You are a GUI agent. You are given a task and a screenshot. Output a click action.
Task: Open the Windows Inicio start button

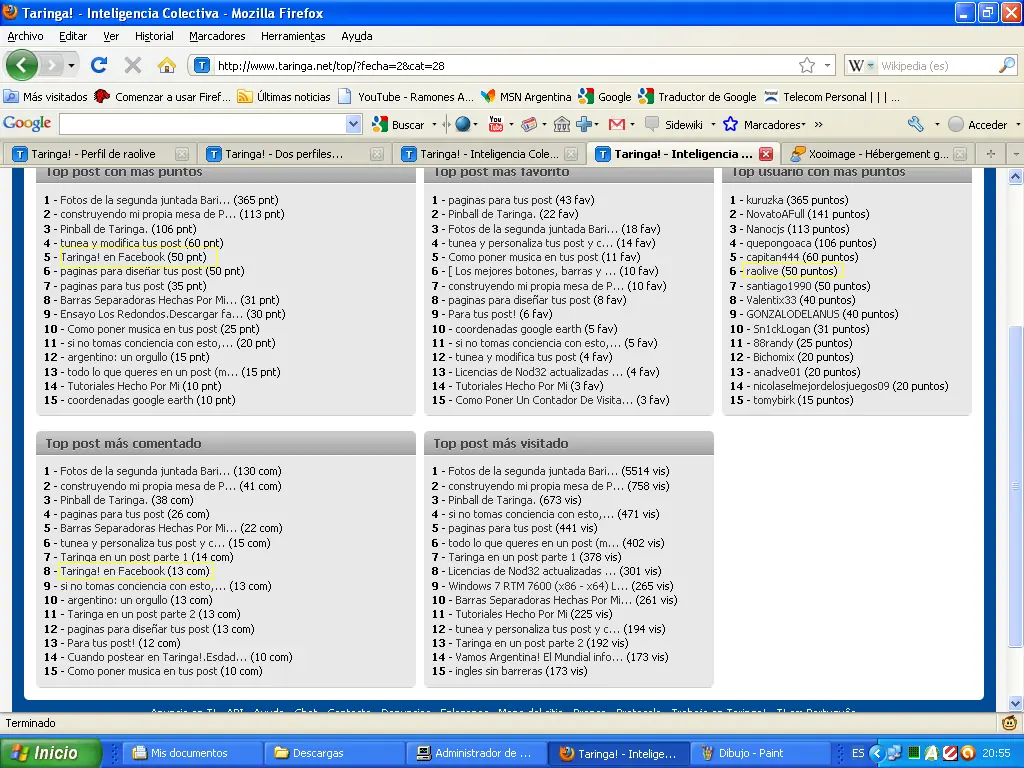51,753
